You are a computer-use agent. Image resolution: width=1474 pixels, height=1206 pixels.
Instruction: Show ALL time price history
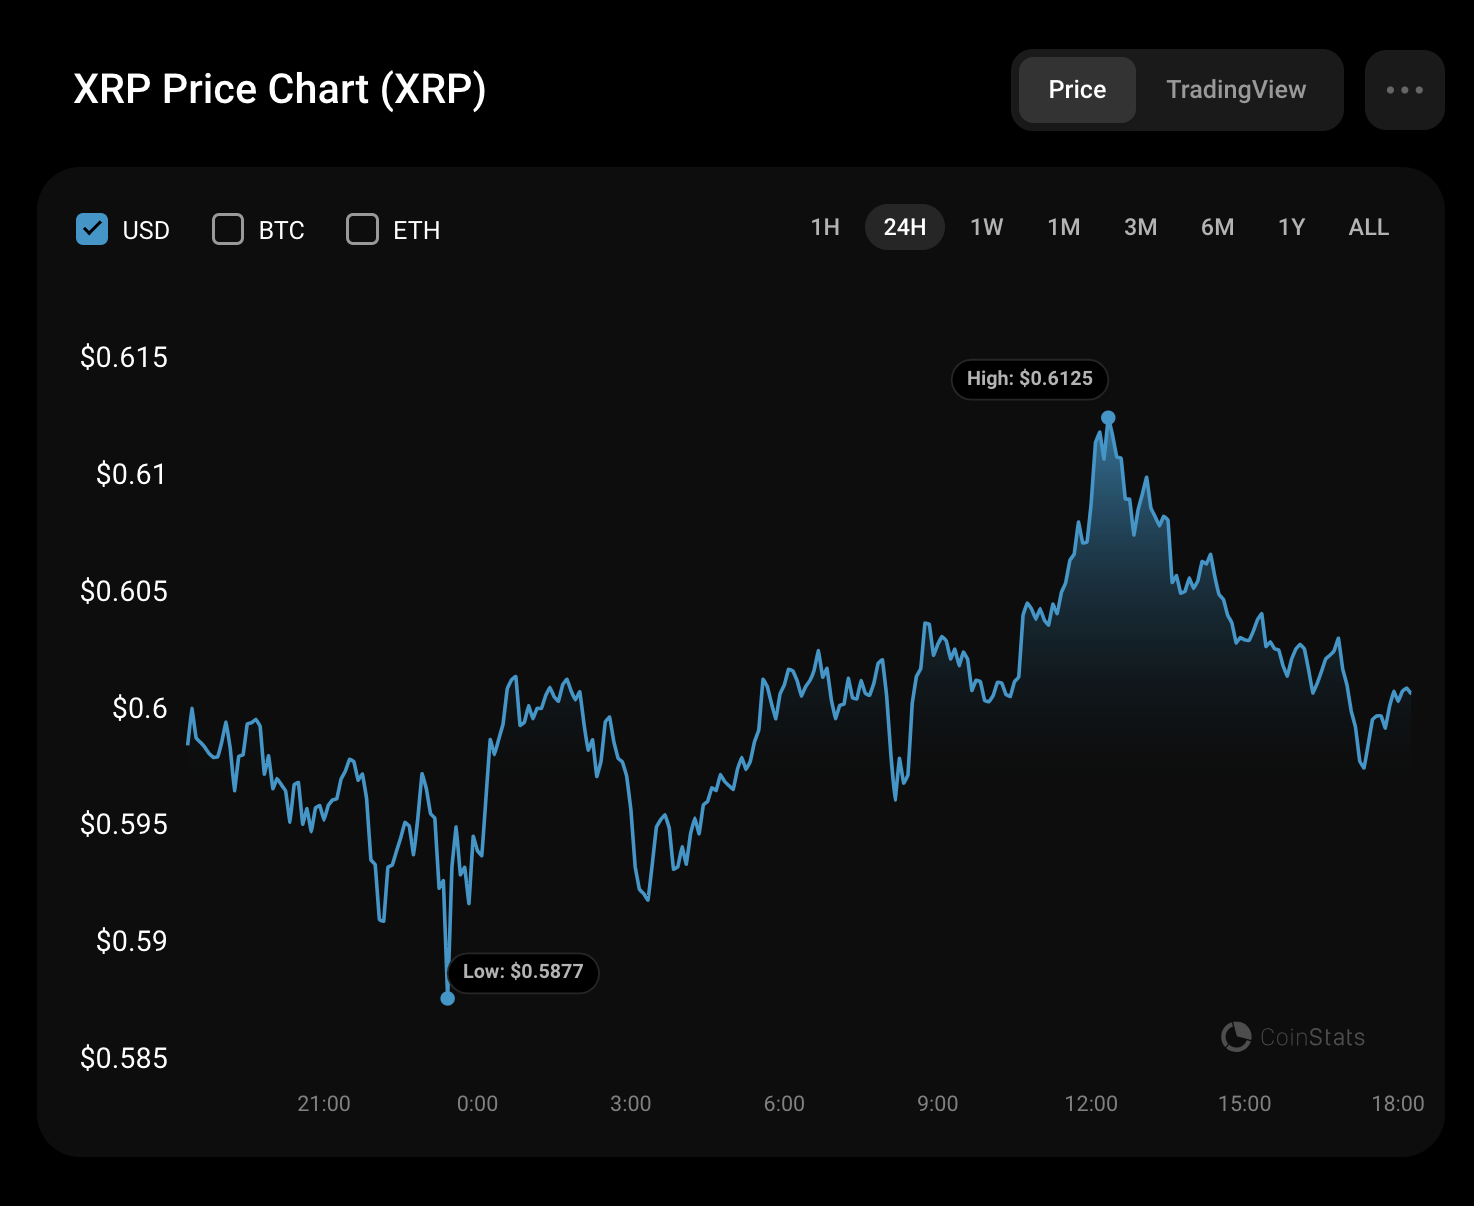point(1368,228)
